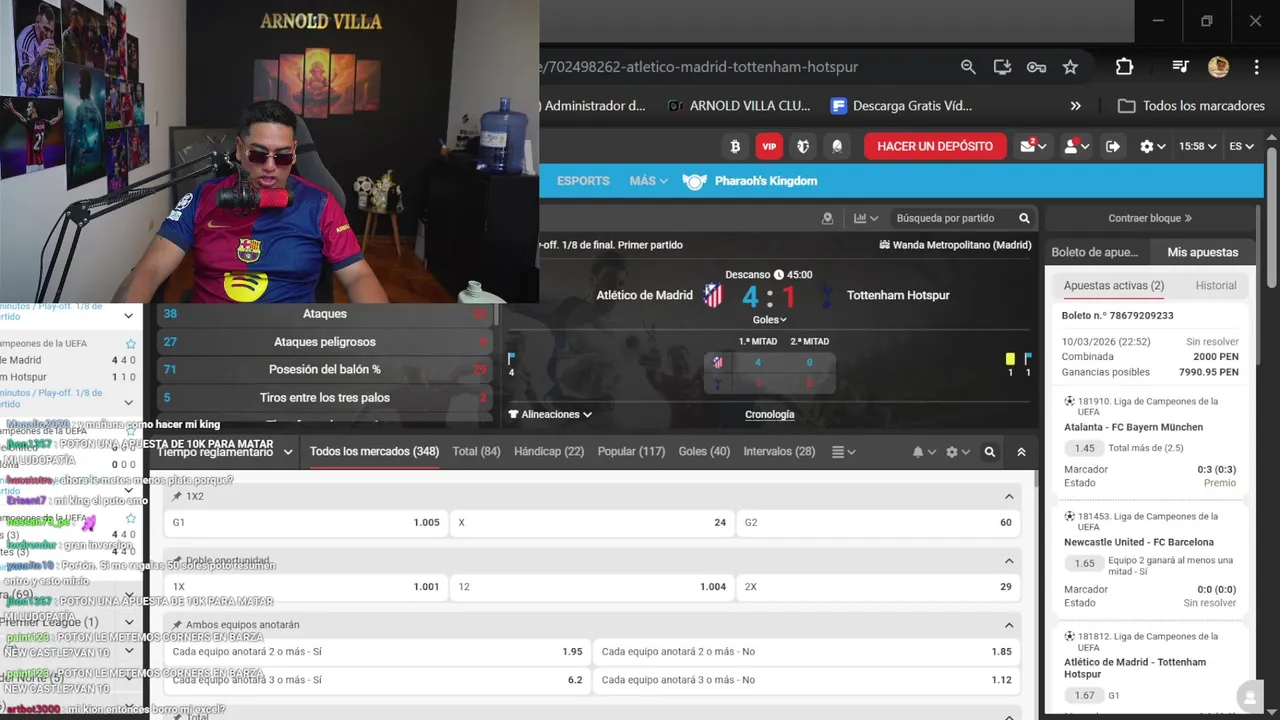This screenshot has width=1280, height=720.
Task: Collapse Ambos equipos anotarán market
Action: click(1009, 625)
